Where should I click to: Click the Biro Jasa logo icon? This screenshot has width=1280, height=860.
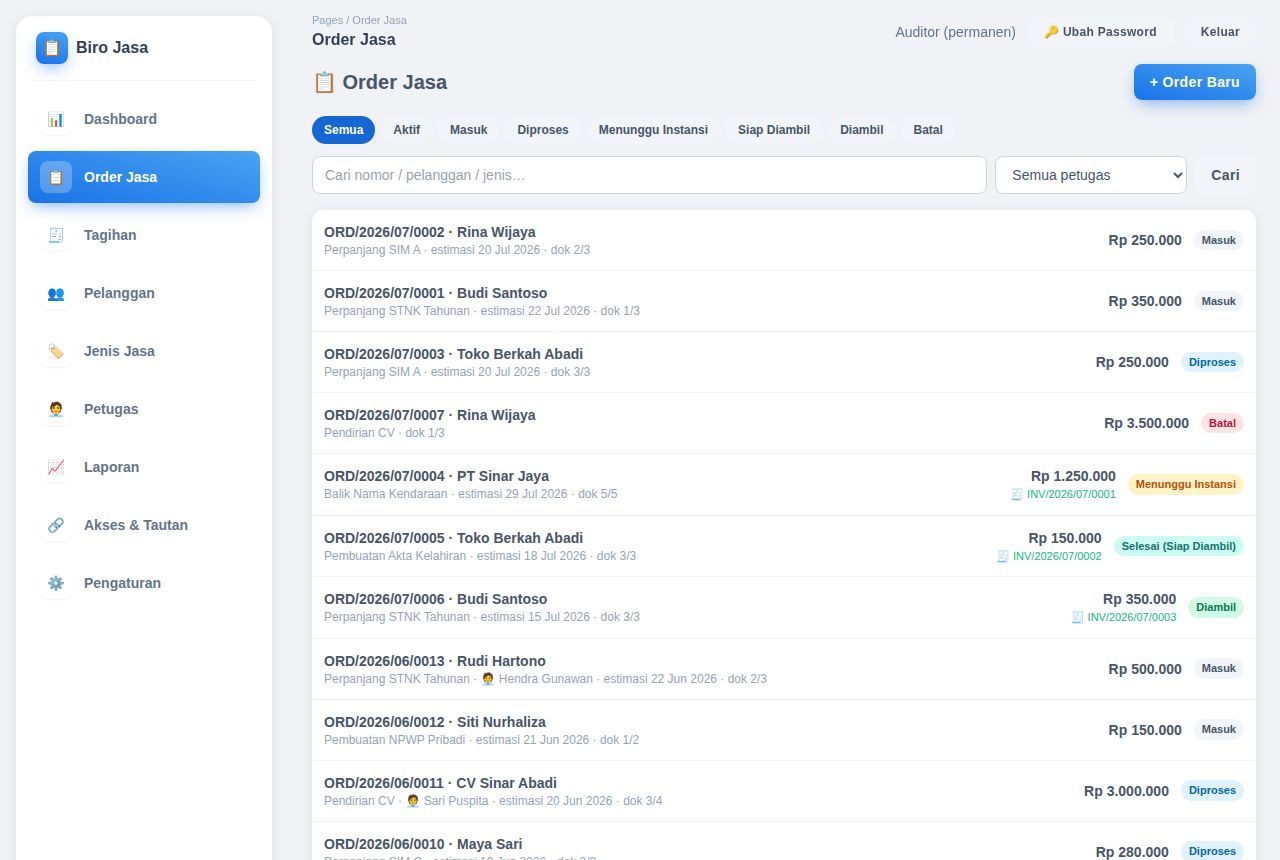pos(52,48)
